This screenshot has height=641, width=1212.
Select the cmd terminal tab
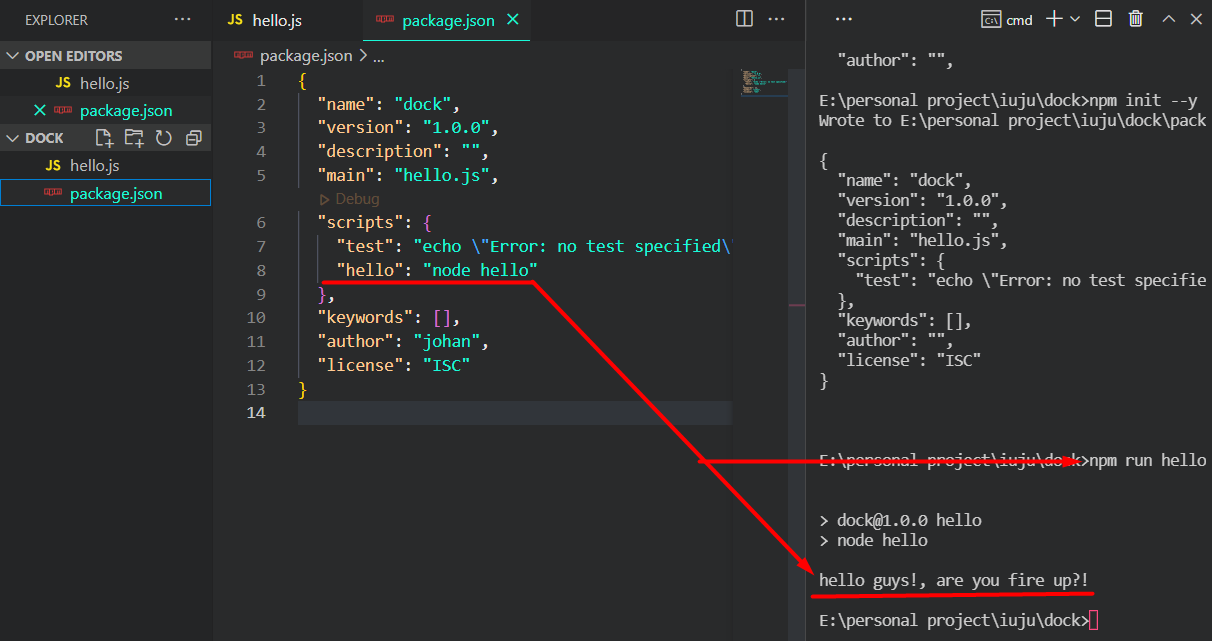(1007, 19)
